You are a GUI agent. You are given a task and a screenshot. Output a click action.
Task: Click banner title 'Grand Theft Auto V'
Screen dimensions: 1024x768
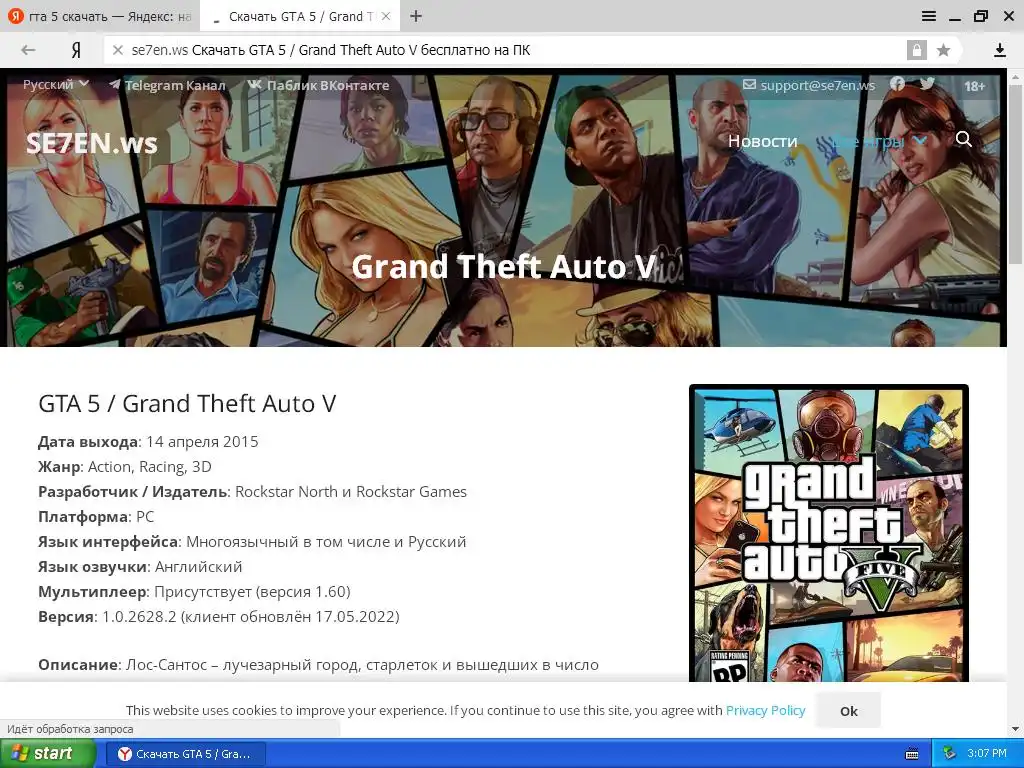coord(503,266)
